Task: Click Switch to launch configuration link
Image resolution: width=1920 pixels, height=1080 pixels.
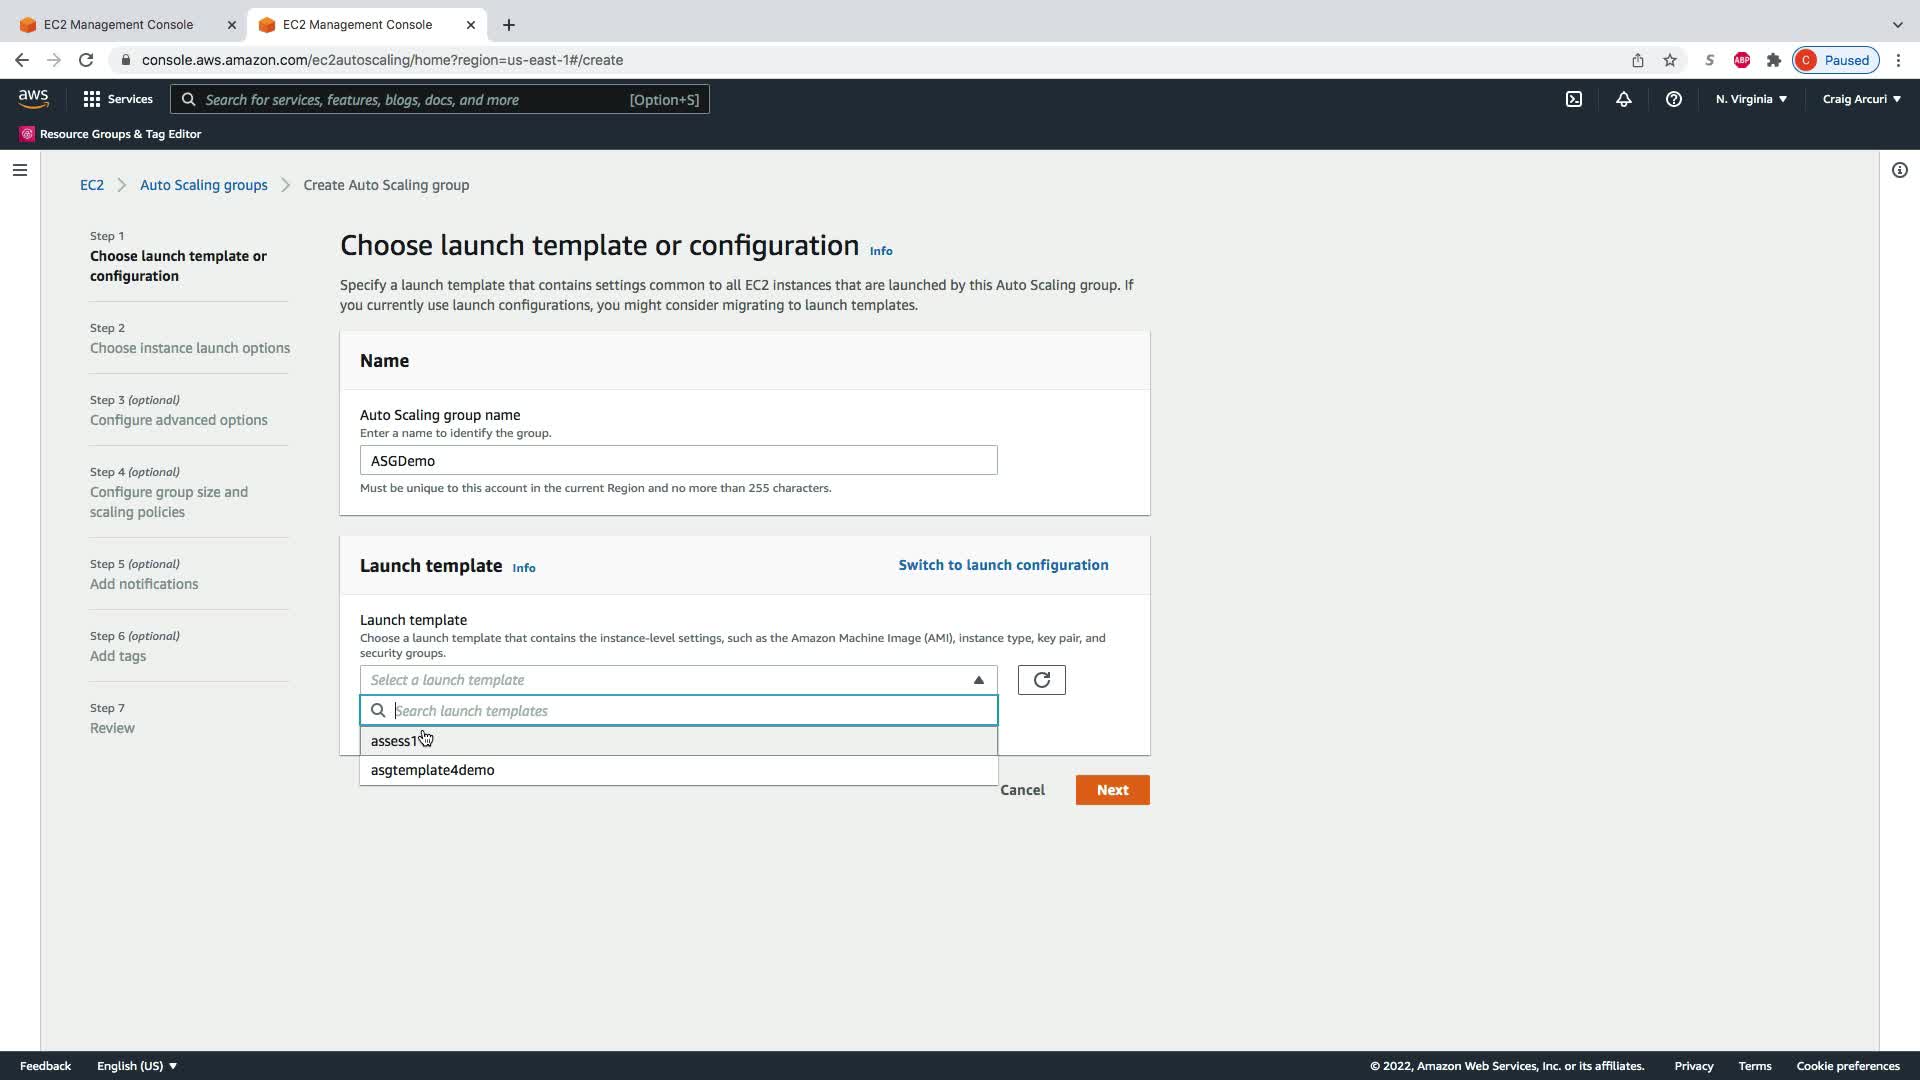Action: coord(1003,565)
